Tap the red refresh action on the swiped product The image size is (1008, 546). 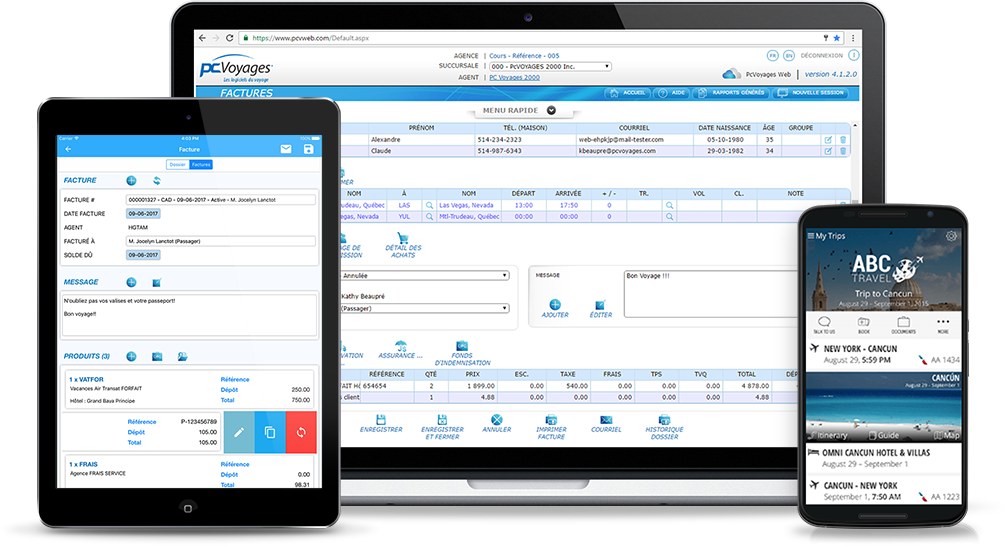(x=301, y=432)
